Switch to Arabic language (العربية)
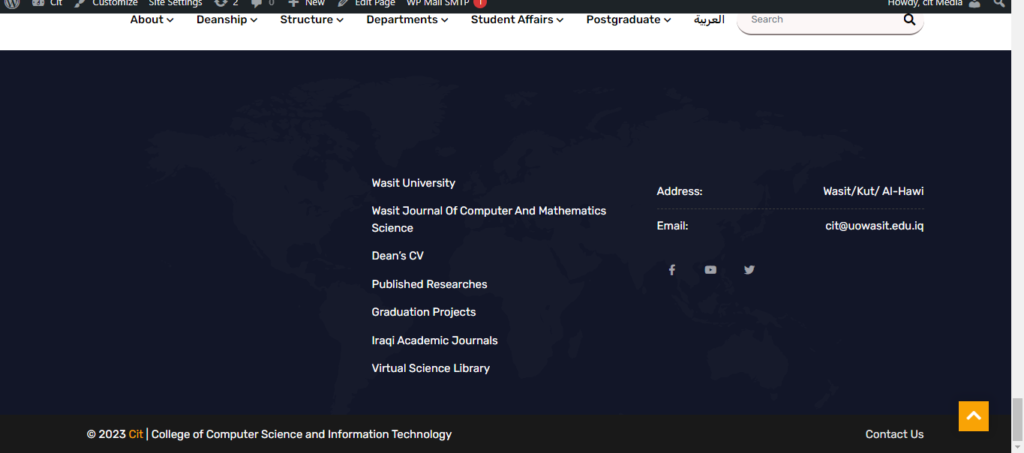Image resolution: width=1024 pixels, height=453 pixels. pos(709,20)
